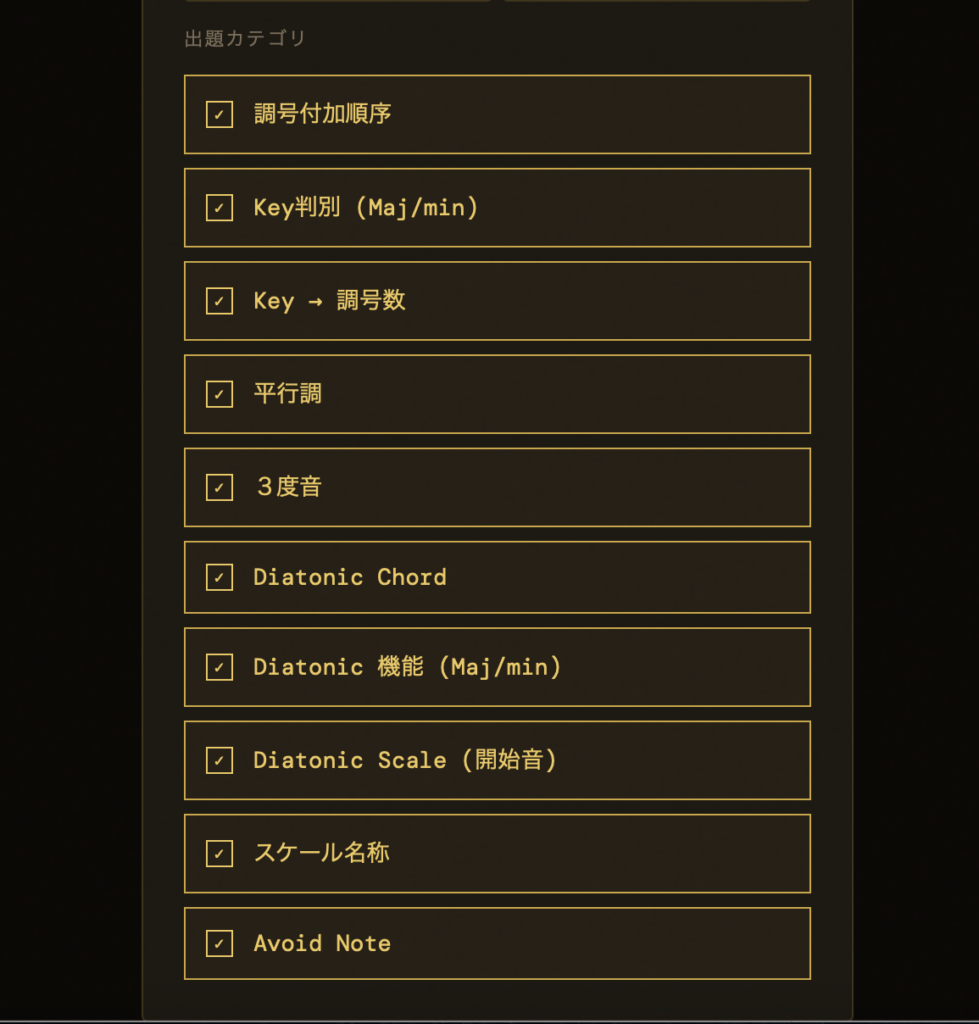Screen dimensions: 979x1024
Task: Click the Diatonic Scale (開始音) label text
Action: [405, 760]
